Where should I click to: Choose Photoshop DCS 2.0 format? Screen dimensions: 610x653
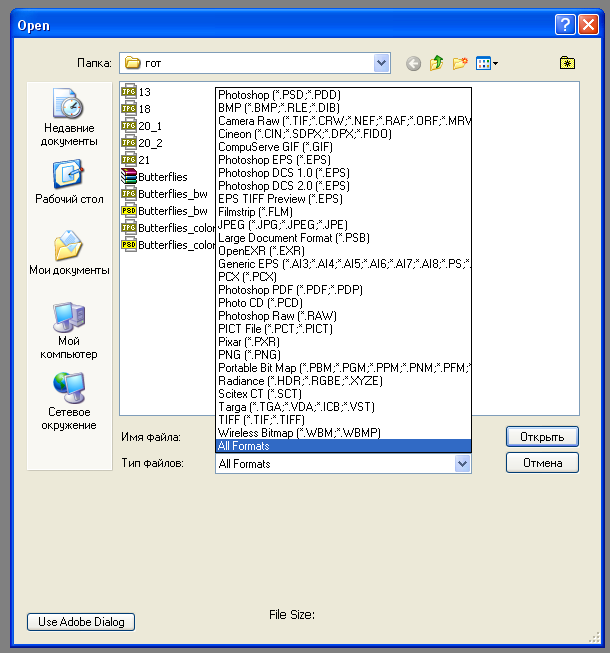coord(344,186)
